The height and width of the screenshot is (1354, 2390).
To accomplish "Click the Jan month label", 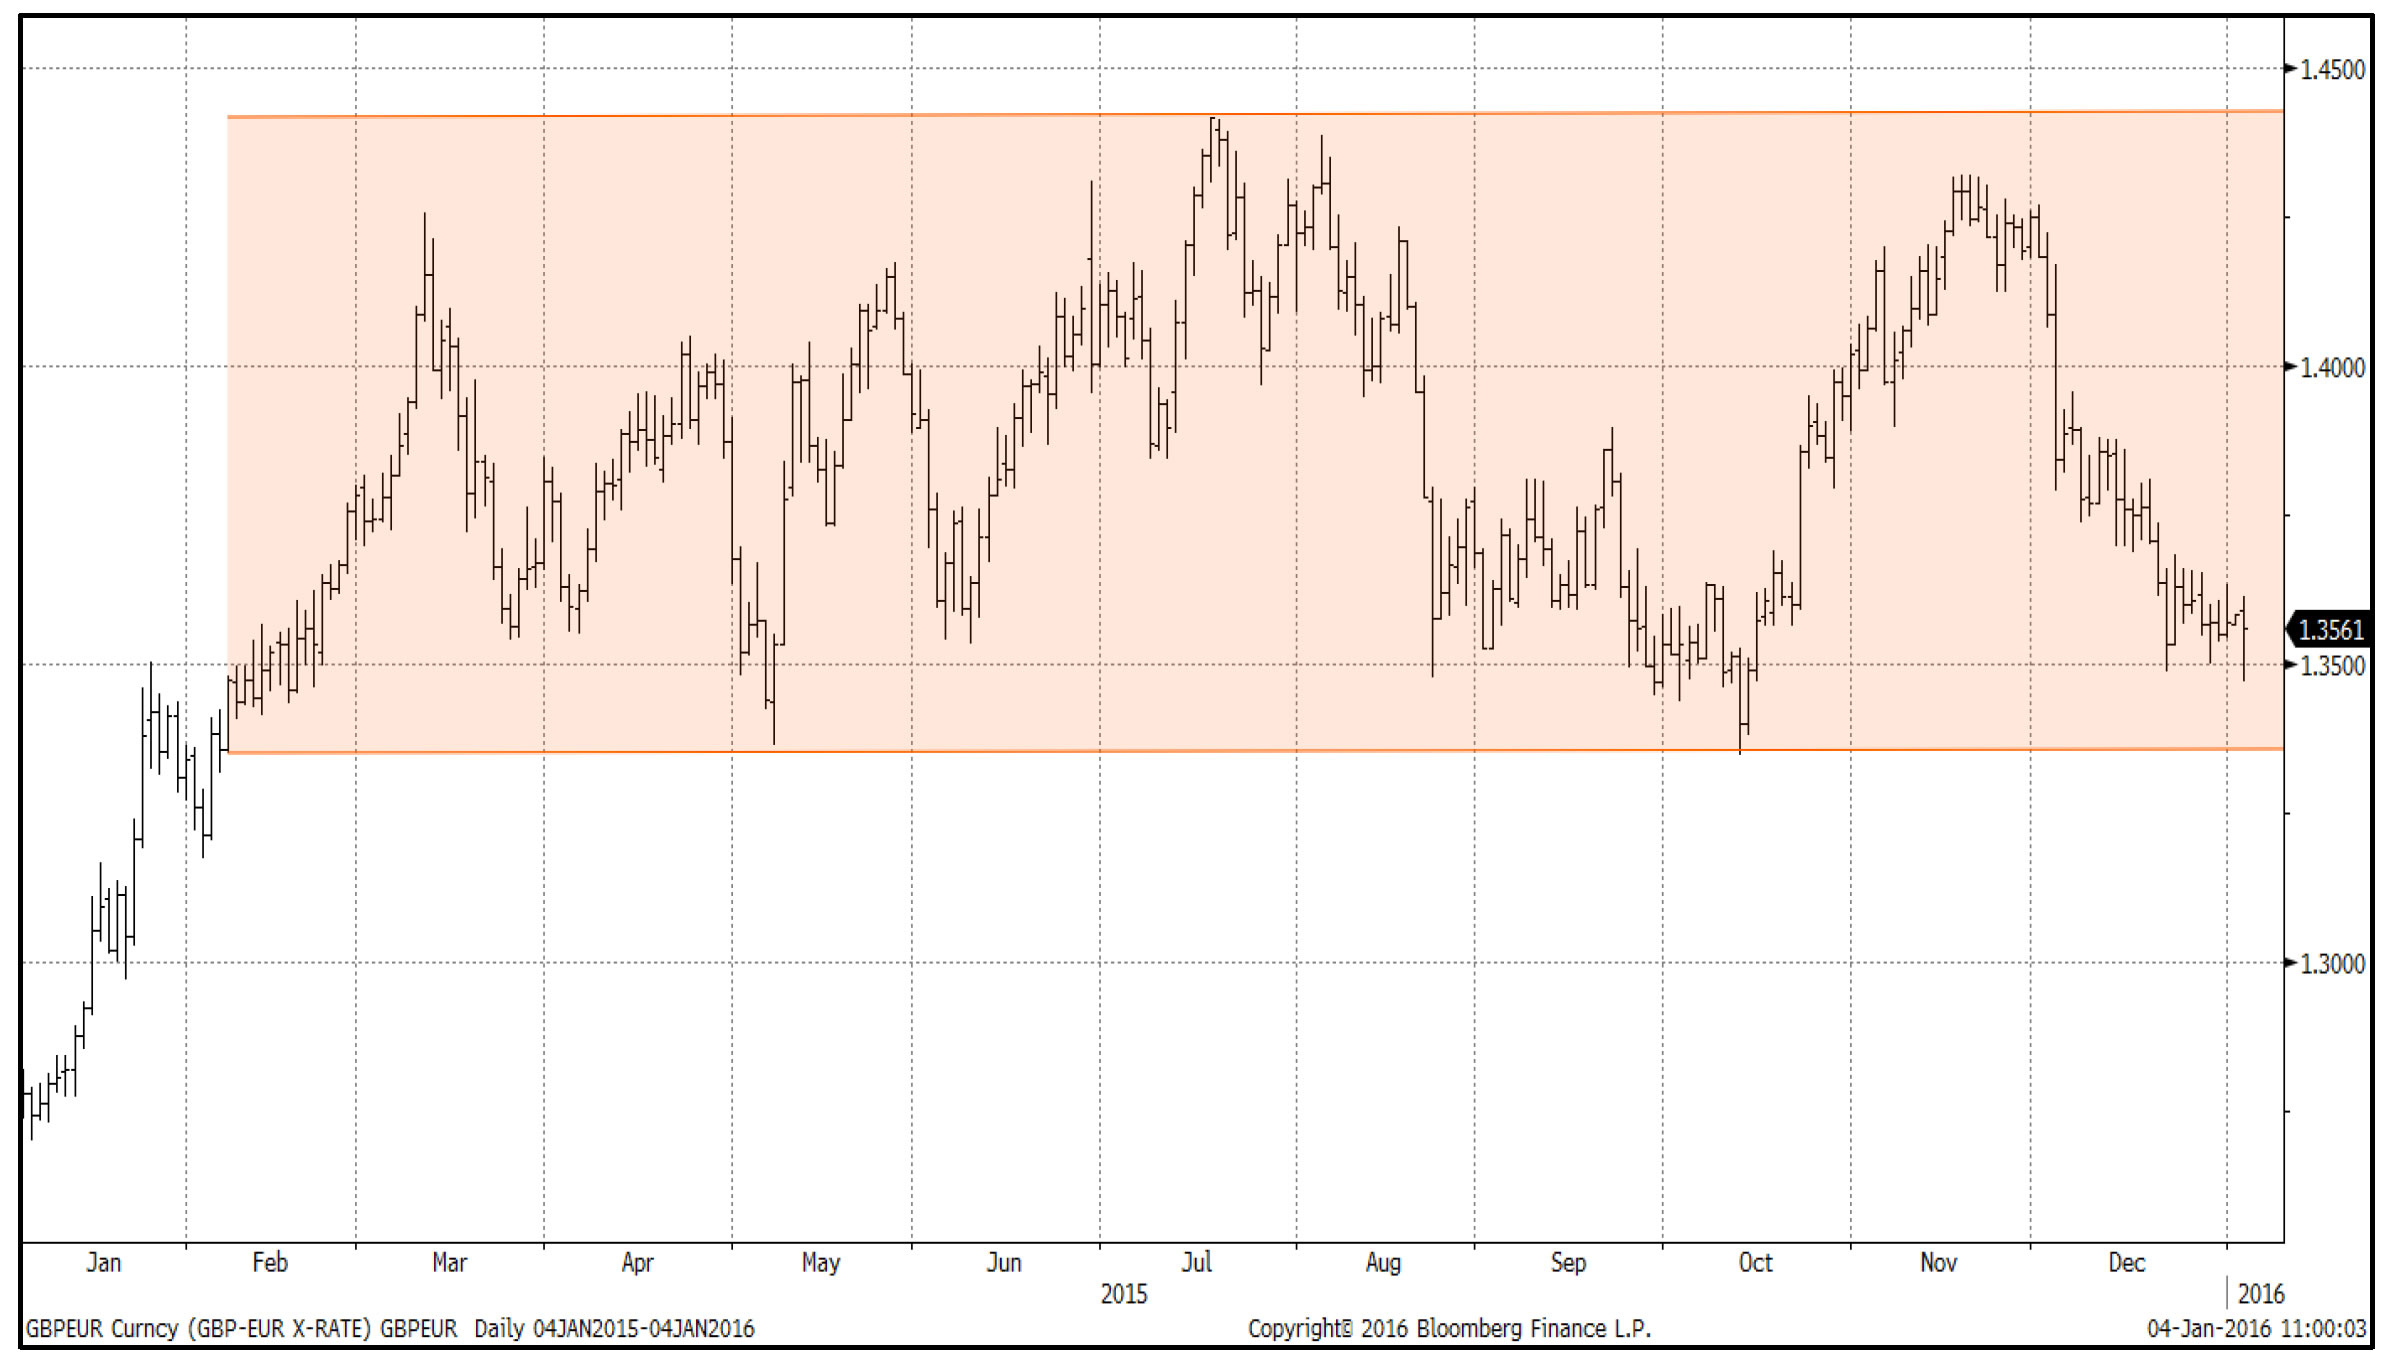I will [103, 1263].
